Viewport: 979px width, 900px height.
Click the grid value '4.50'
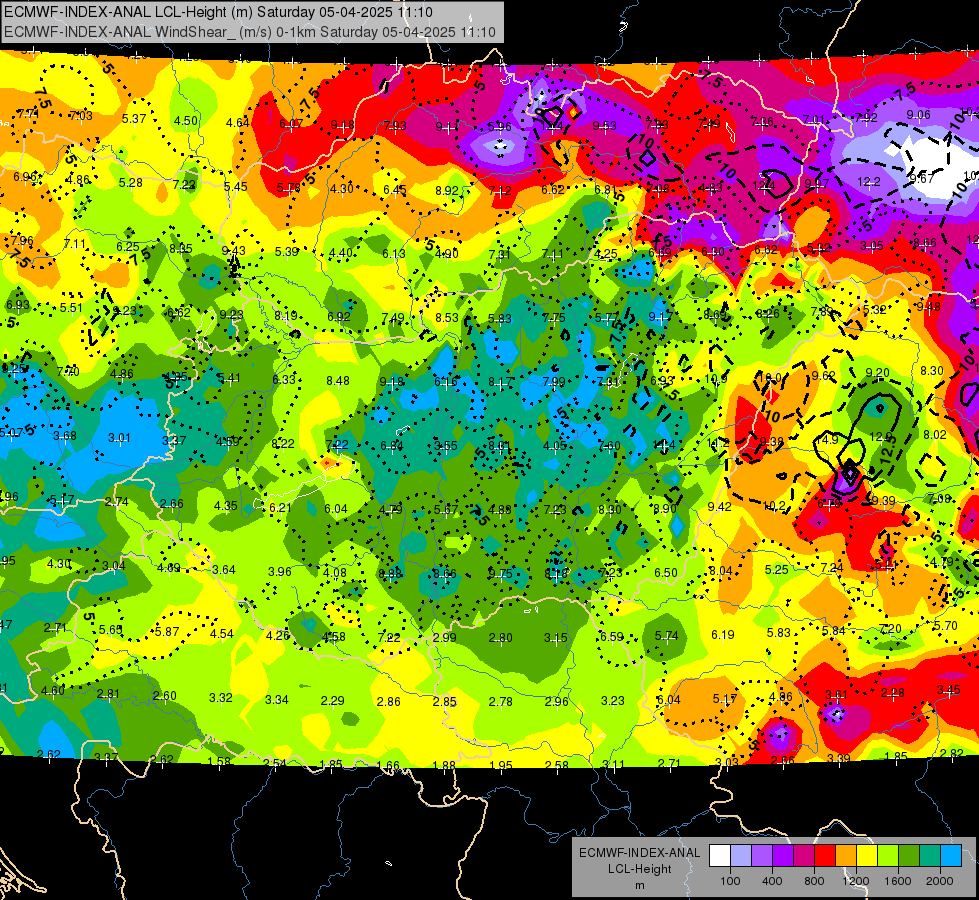(x=185, y=121)
